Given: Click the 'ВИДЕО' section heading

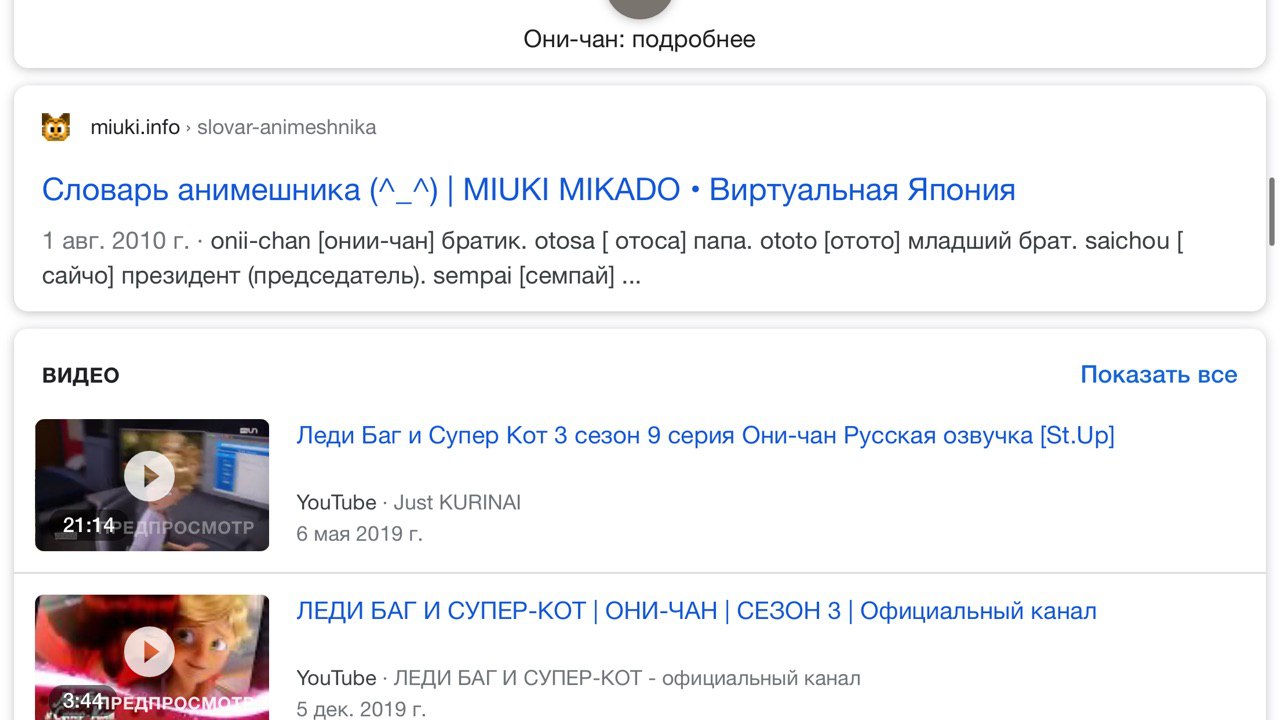Looking at the screenshot, I should point(81,376).
